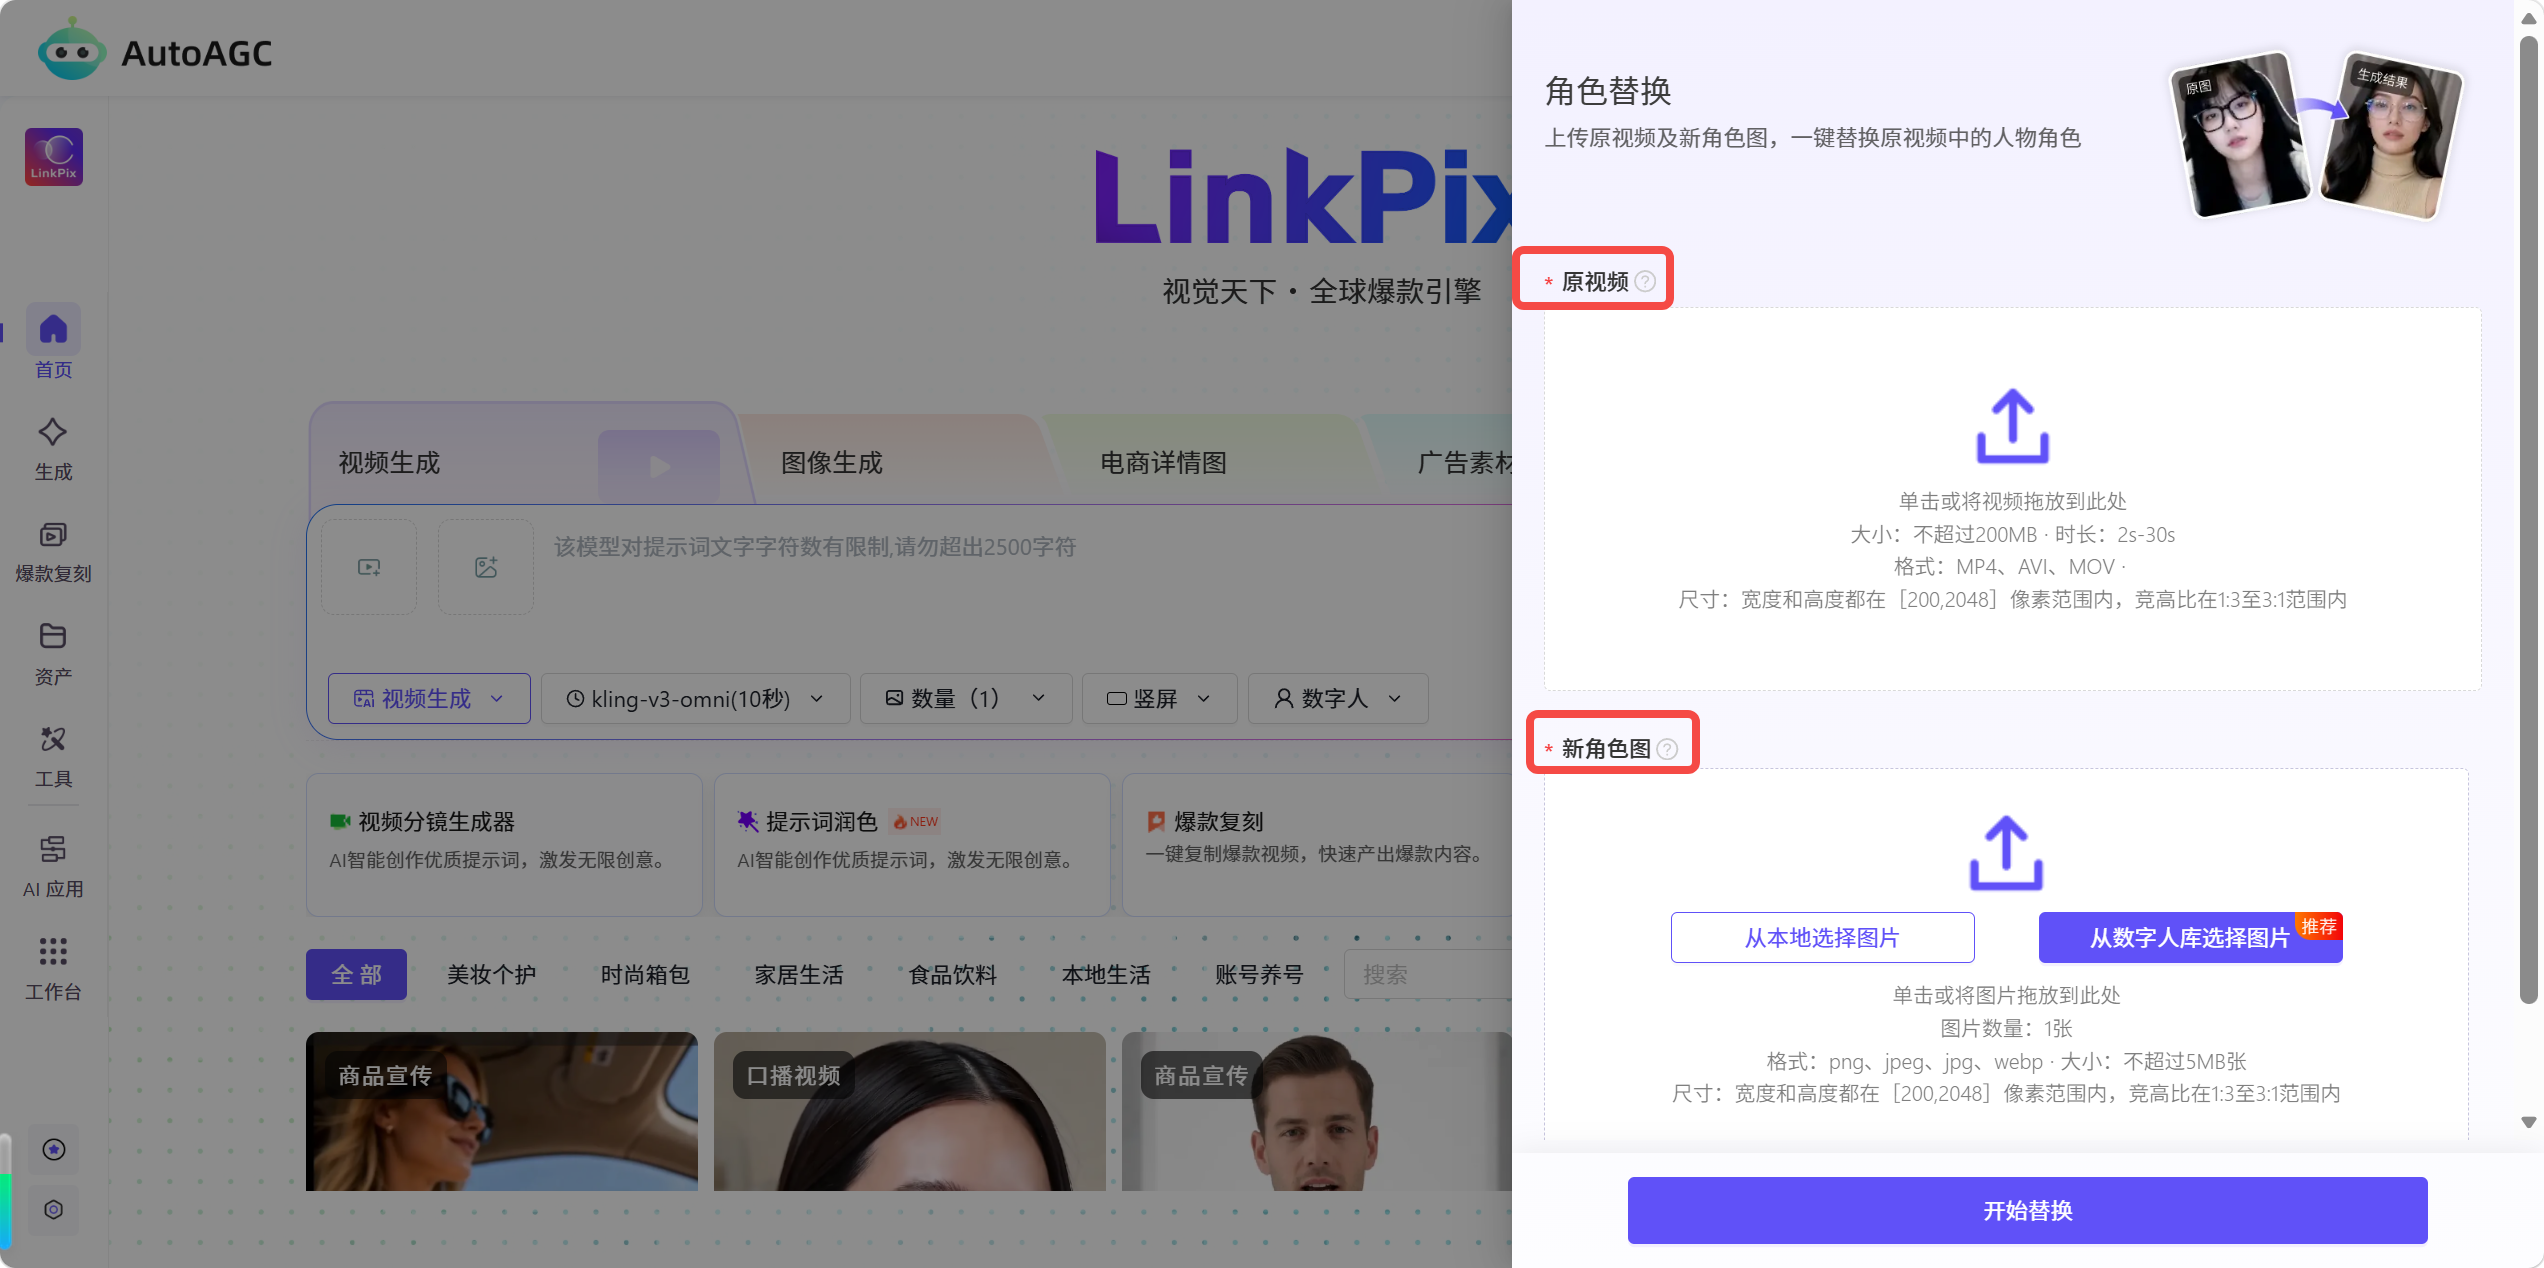Click the panel vertical scrollbar thumb
Screen dimensions: 2544x1268
point(2529,520)
